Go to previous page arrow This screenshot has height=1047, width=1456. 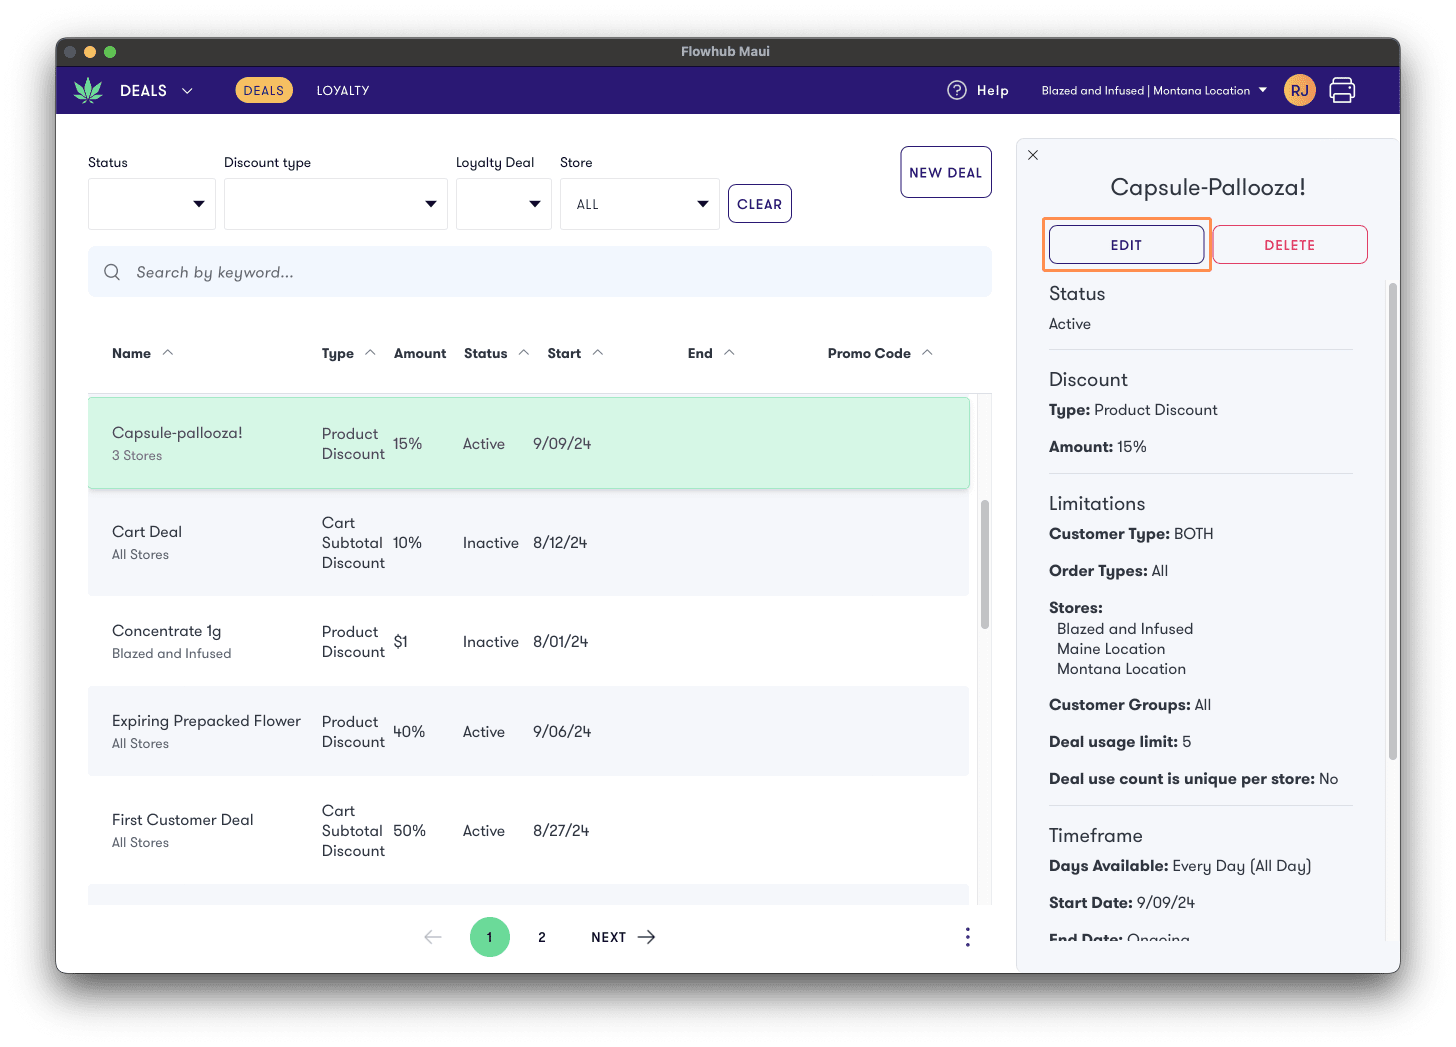[x=433, y=937]
